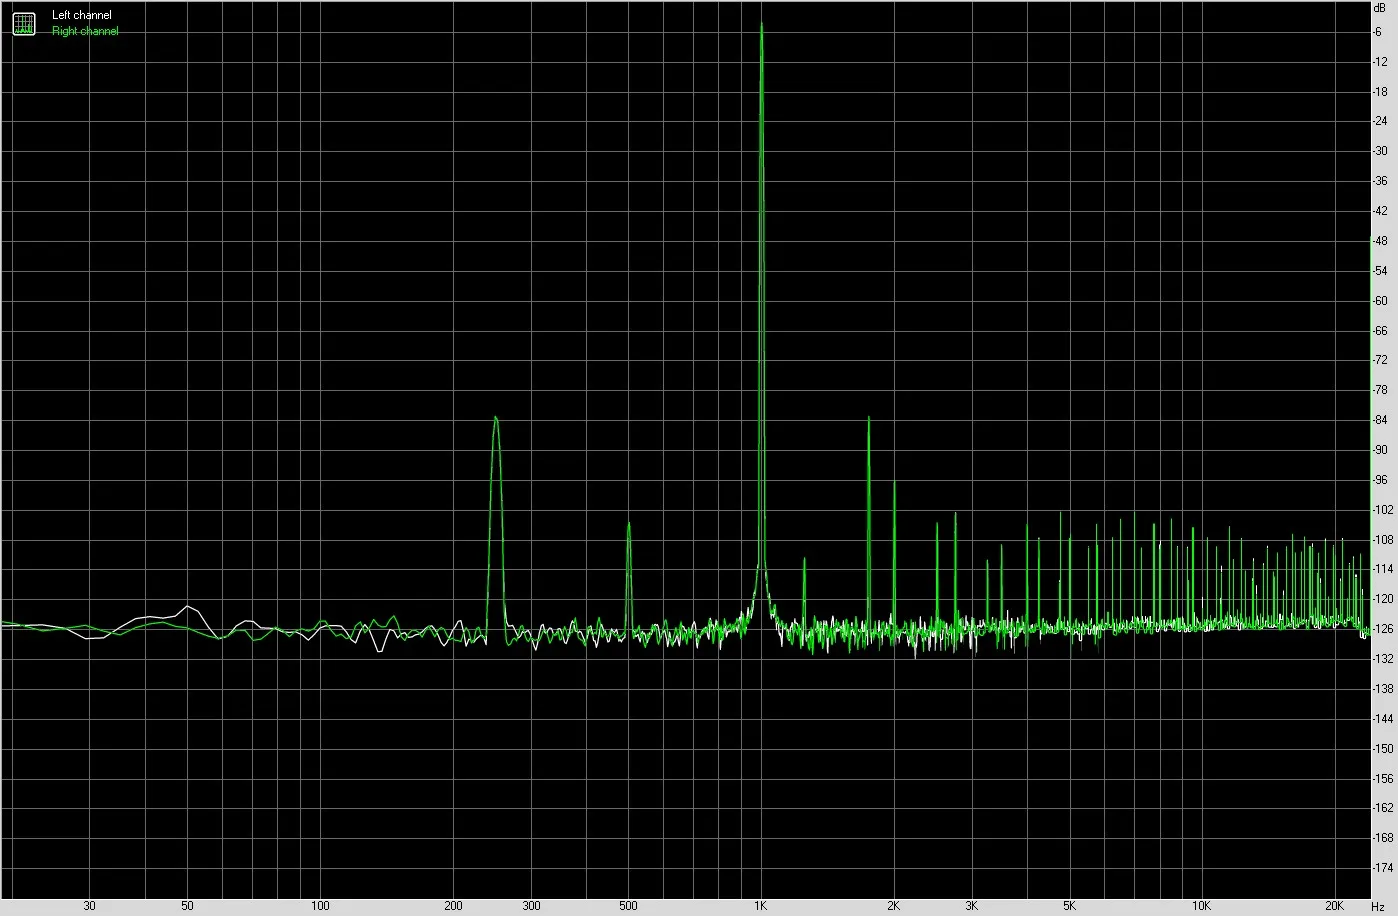
Task: Click the -102 dB axis value
Action: tap(1383, 510)
